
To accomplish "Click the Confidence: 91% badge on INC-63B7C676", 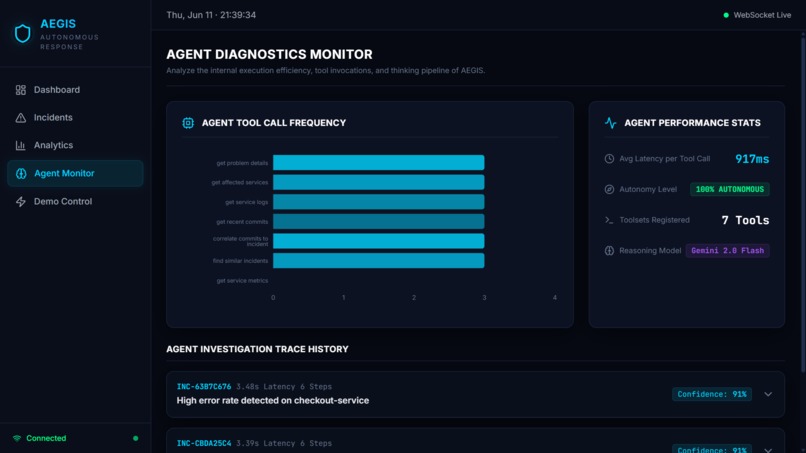I will click(712, 394).
